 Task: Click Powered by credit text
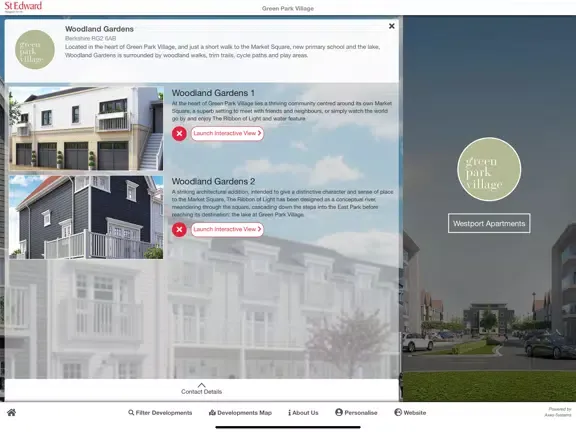558,412
